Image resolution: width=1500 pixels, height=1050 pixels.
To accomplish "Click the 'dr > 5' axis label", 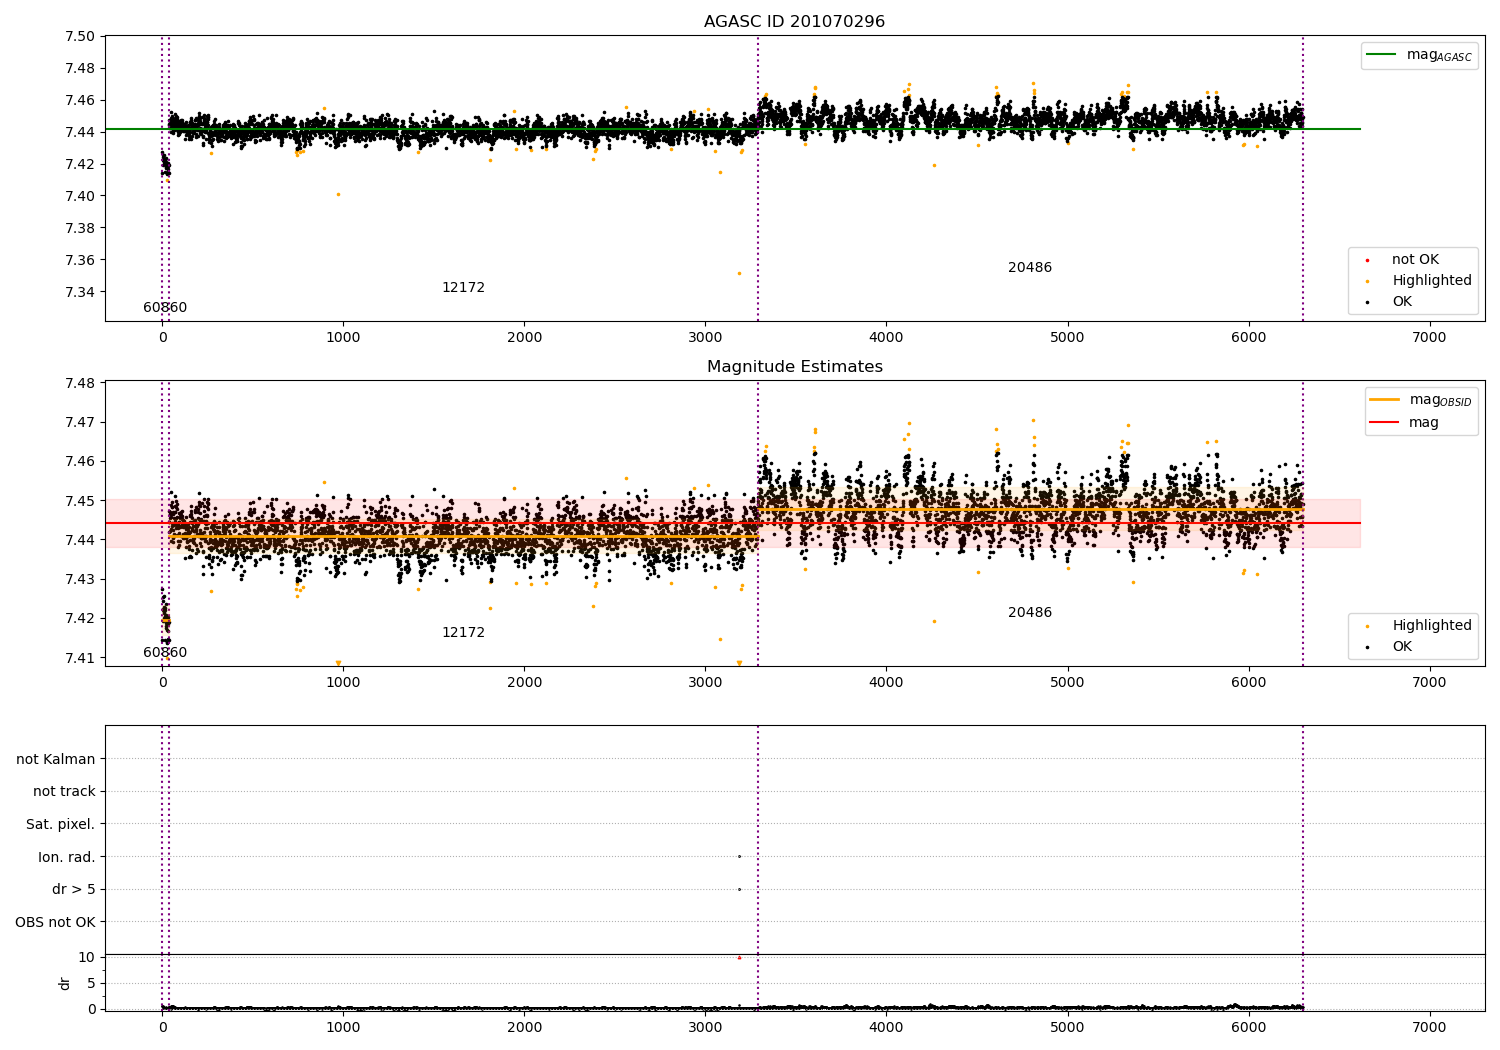I will [74, 889].
